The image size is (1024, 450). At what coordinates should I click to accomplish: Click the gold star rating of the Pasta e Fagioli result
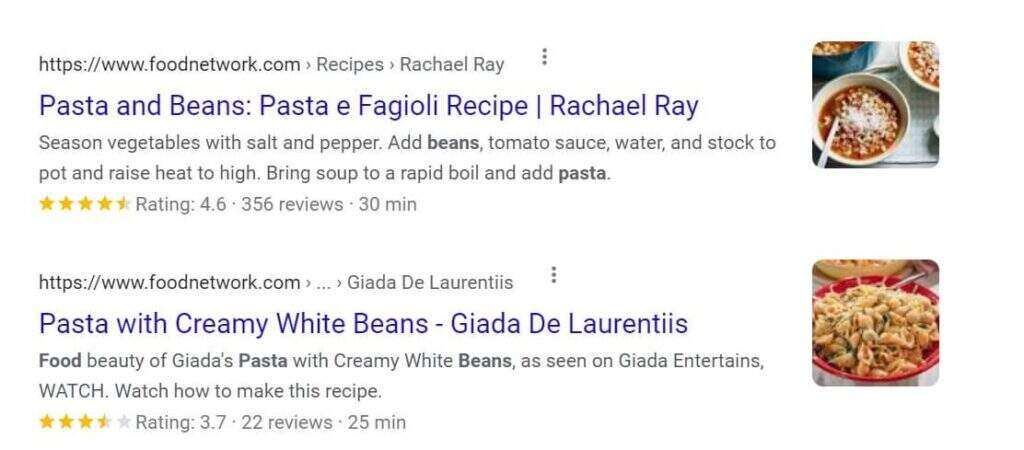(84, 204)
